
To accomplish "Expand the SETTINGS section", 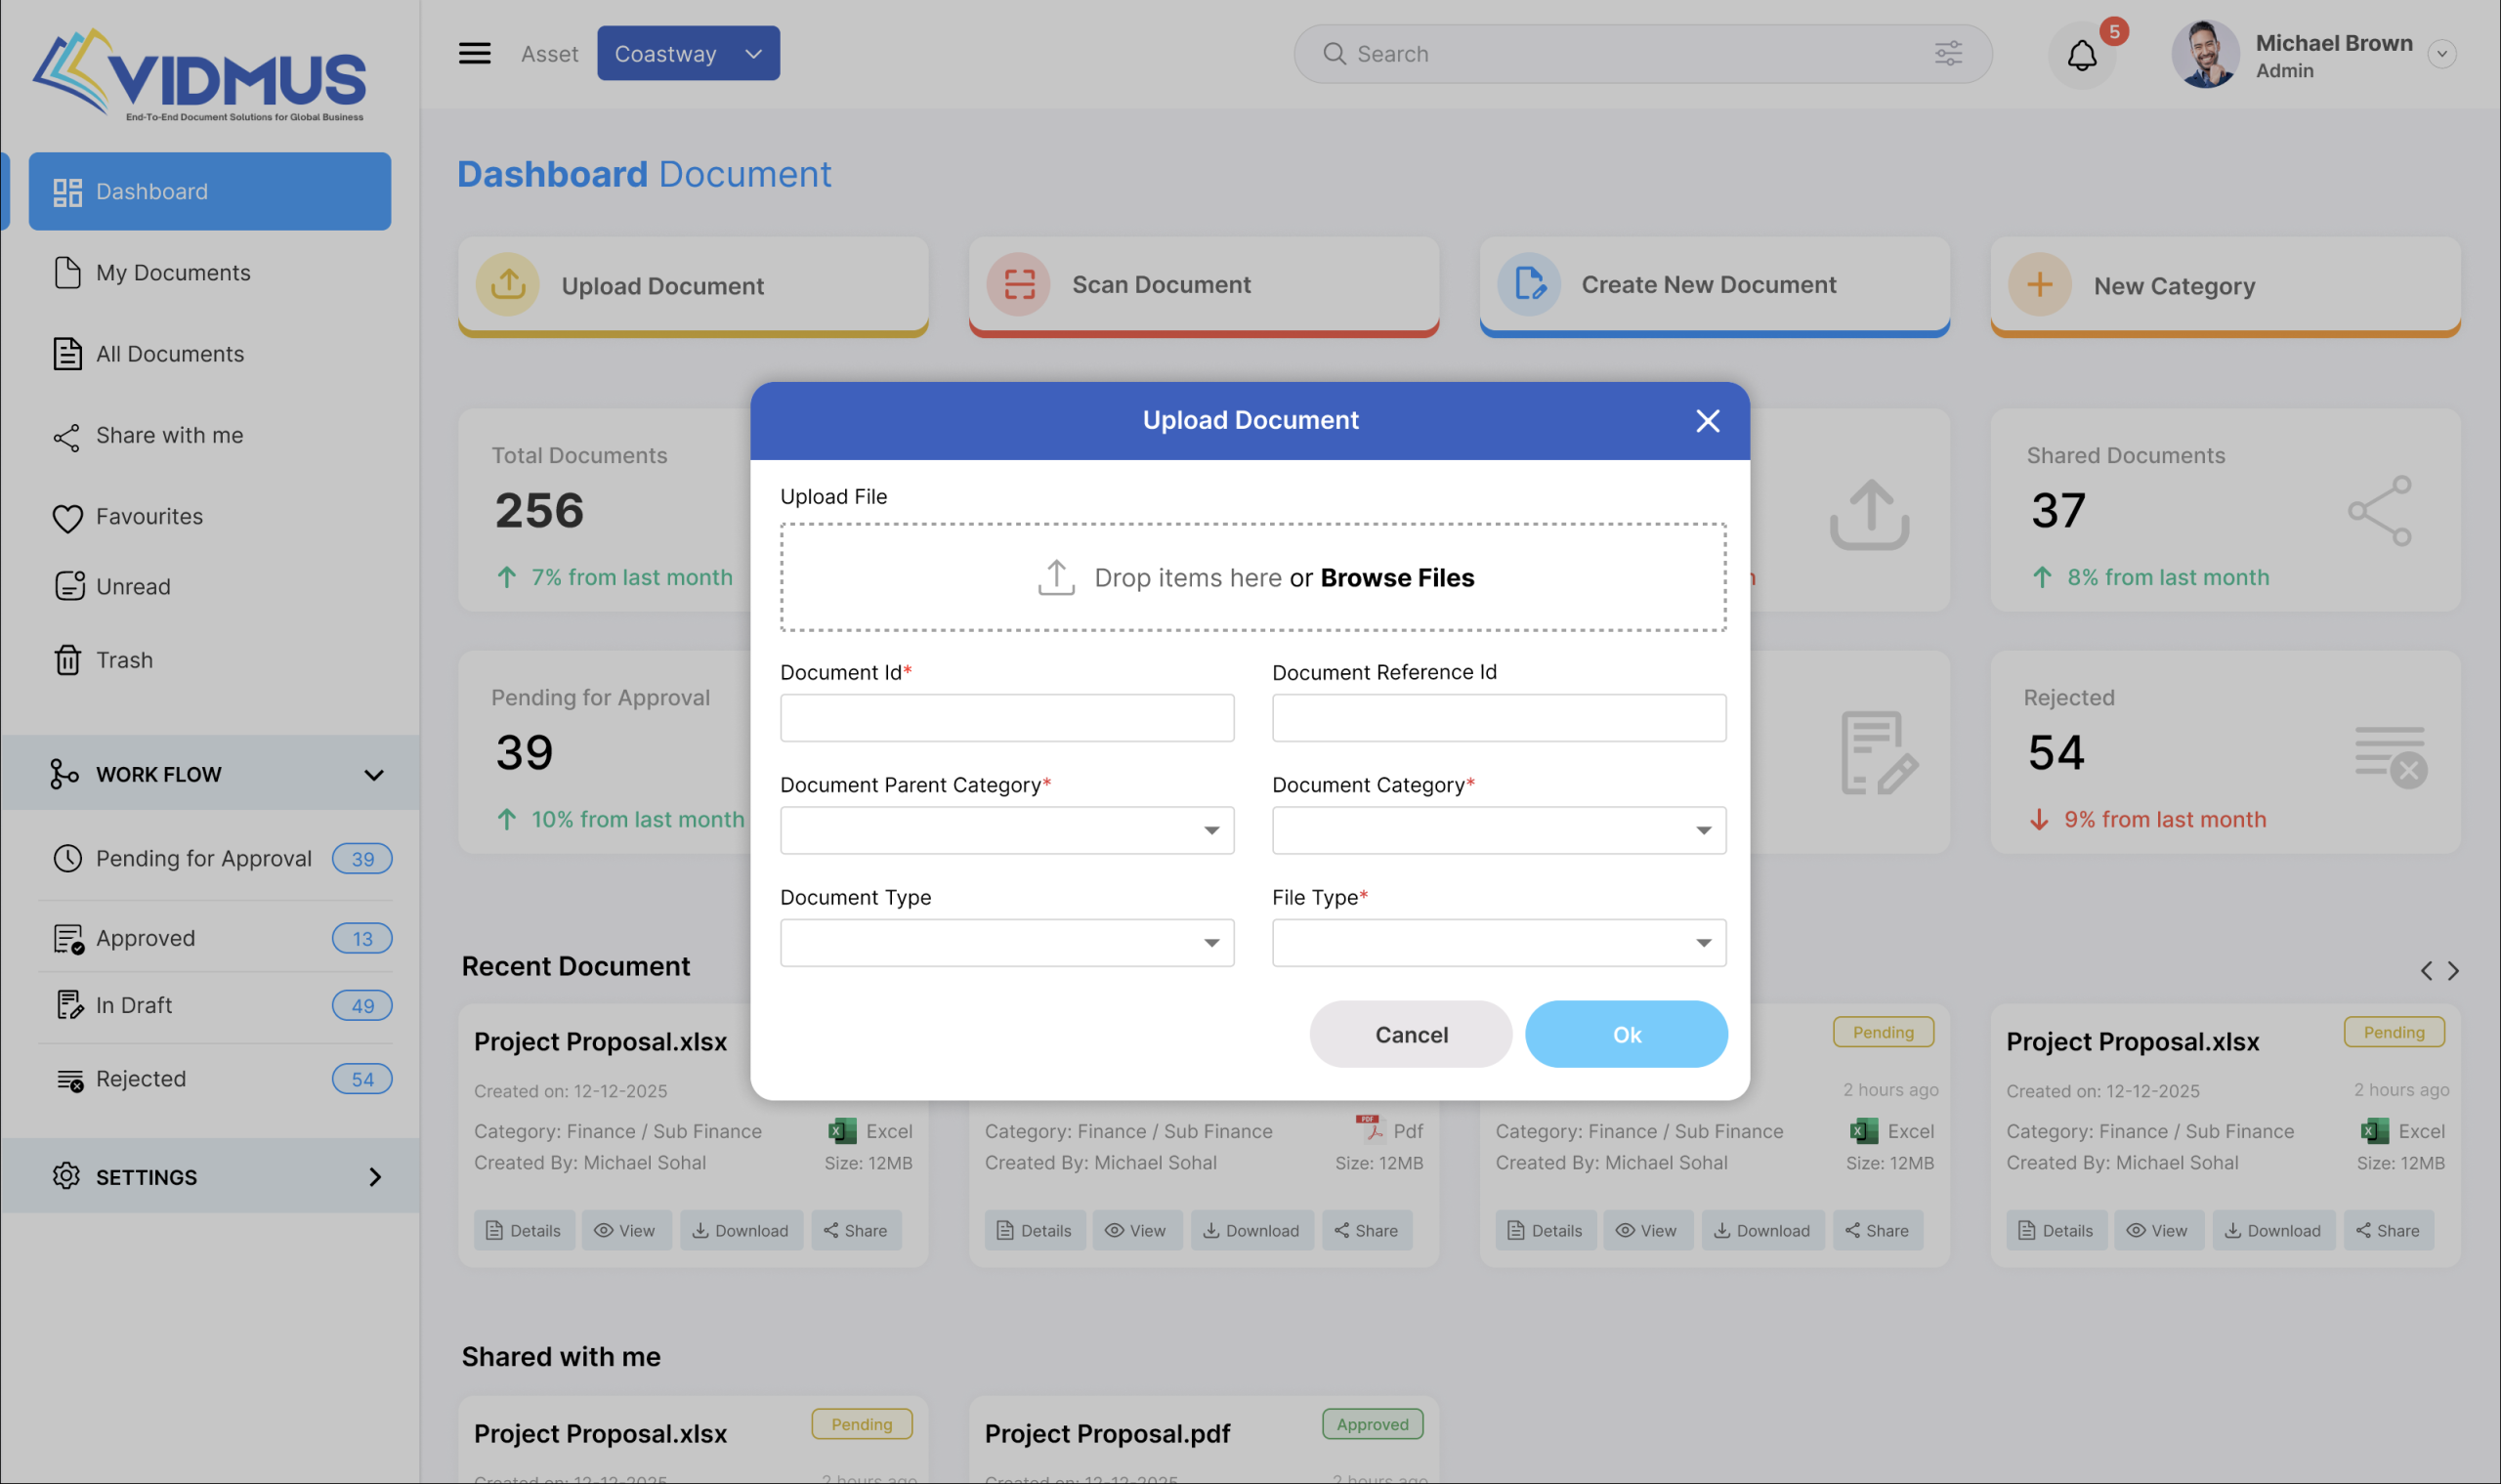I will (374, 1177).
